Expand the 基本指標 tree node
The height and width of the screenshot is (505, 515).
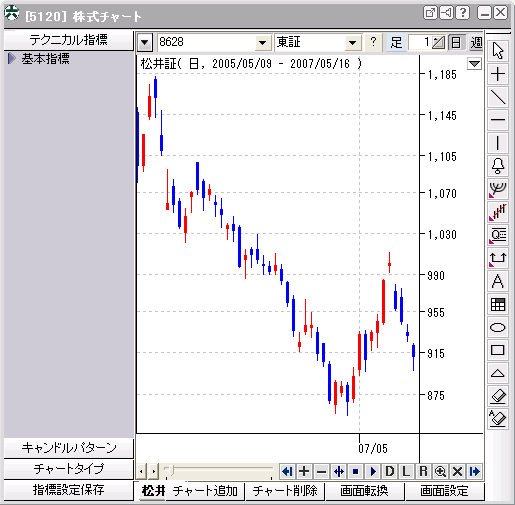[x=12, y=59]
